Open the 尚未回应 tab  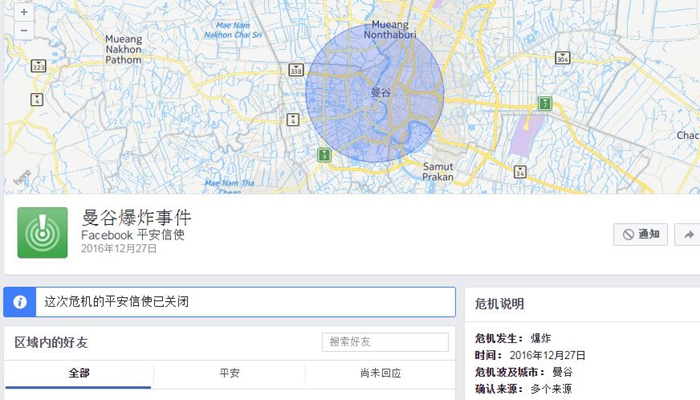point(380,373)
